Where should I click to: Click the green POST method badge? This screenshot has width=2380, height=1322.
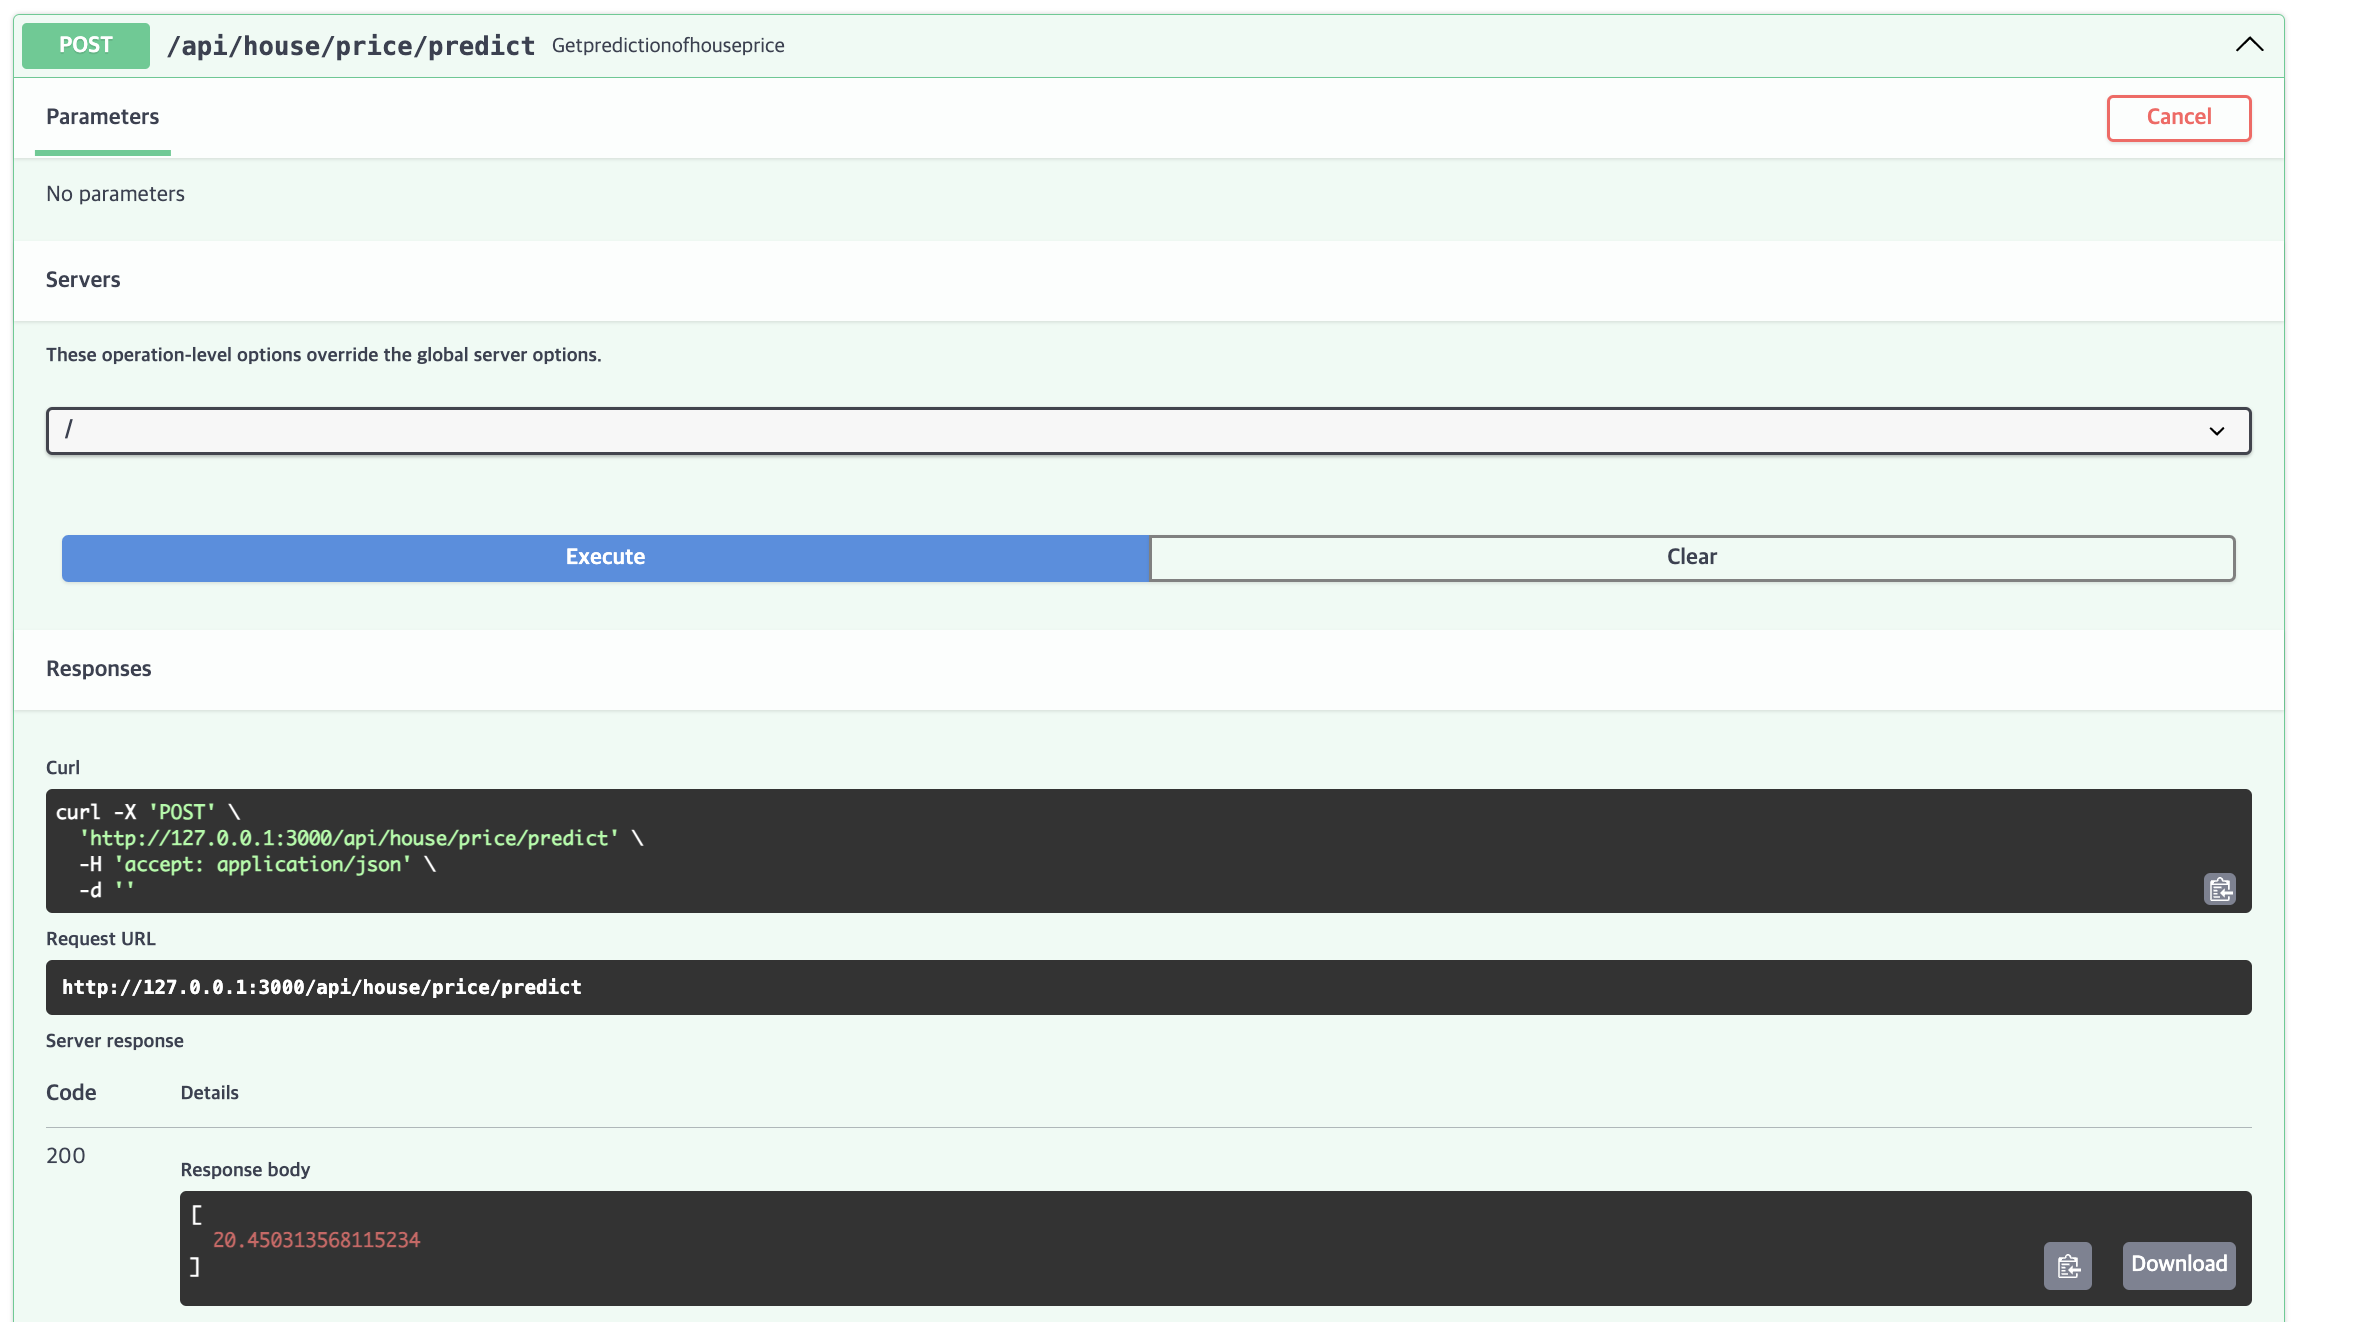pyautogui.click(x=86, y=45)
